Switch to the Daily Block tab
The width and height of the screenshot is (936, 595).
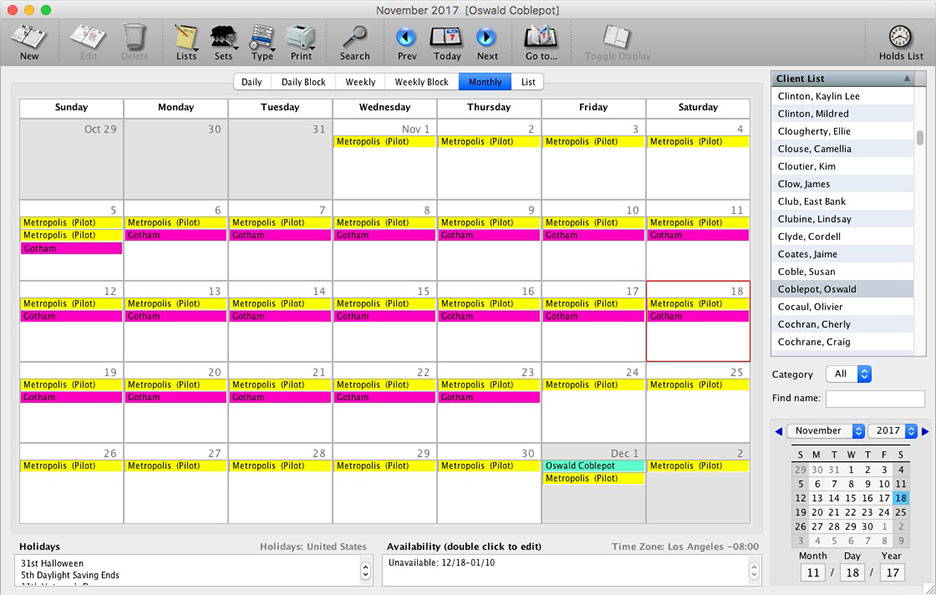pos(303,82)
